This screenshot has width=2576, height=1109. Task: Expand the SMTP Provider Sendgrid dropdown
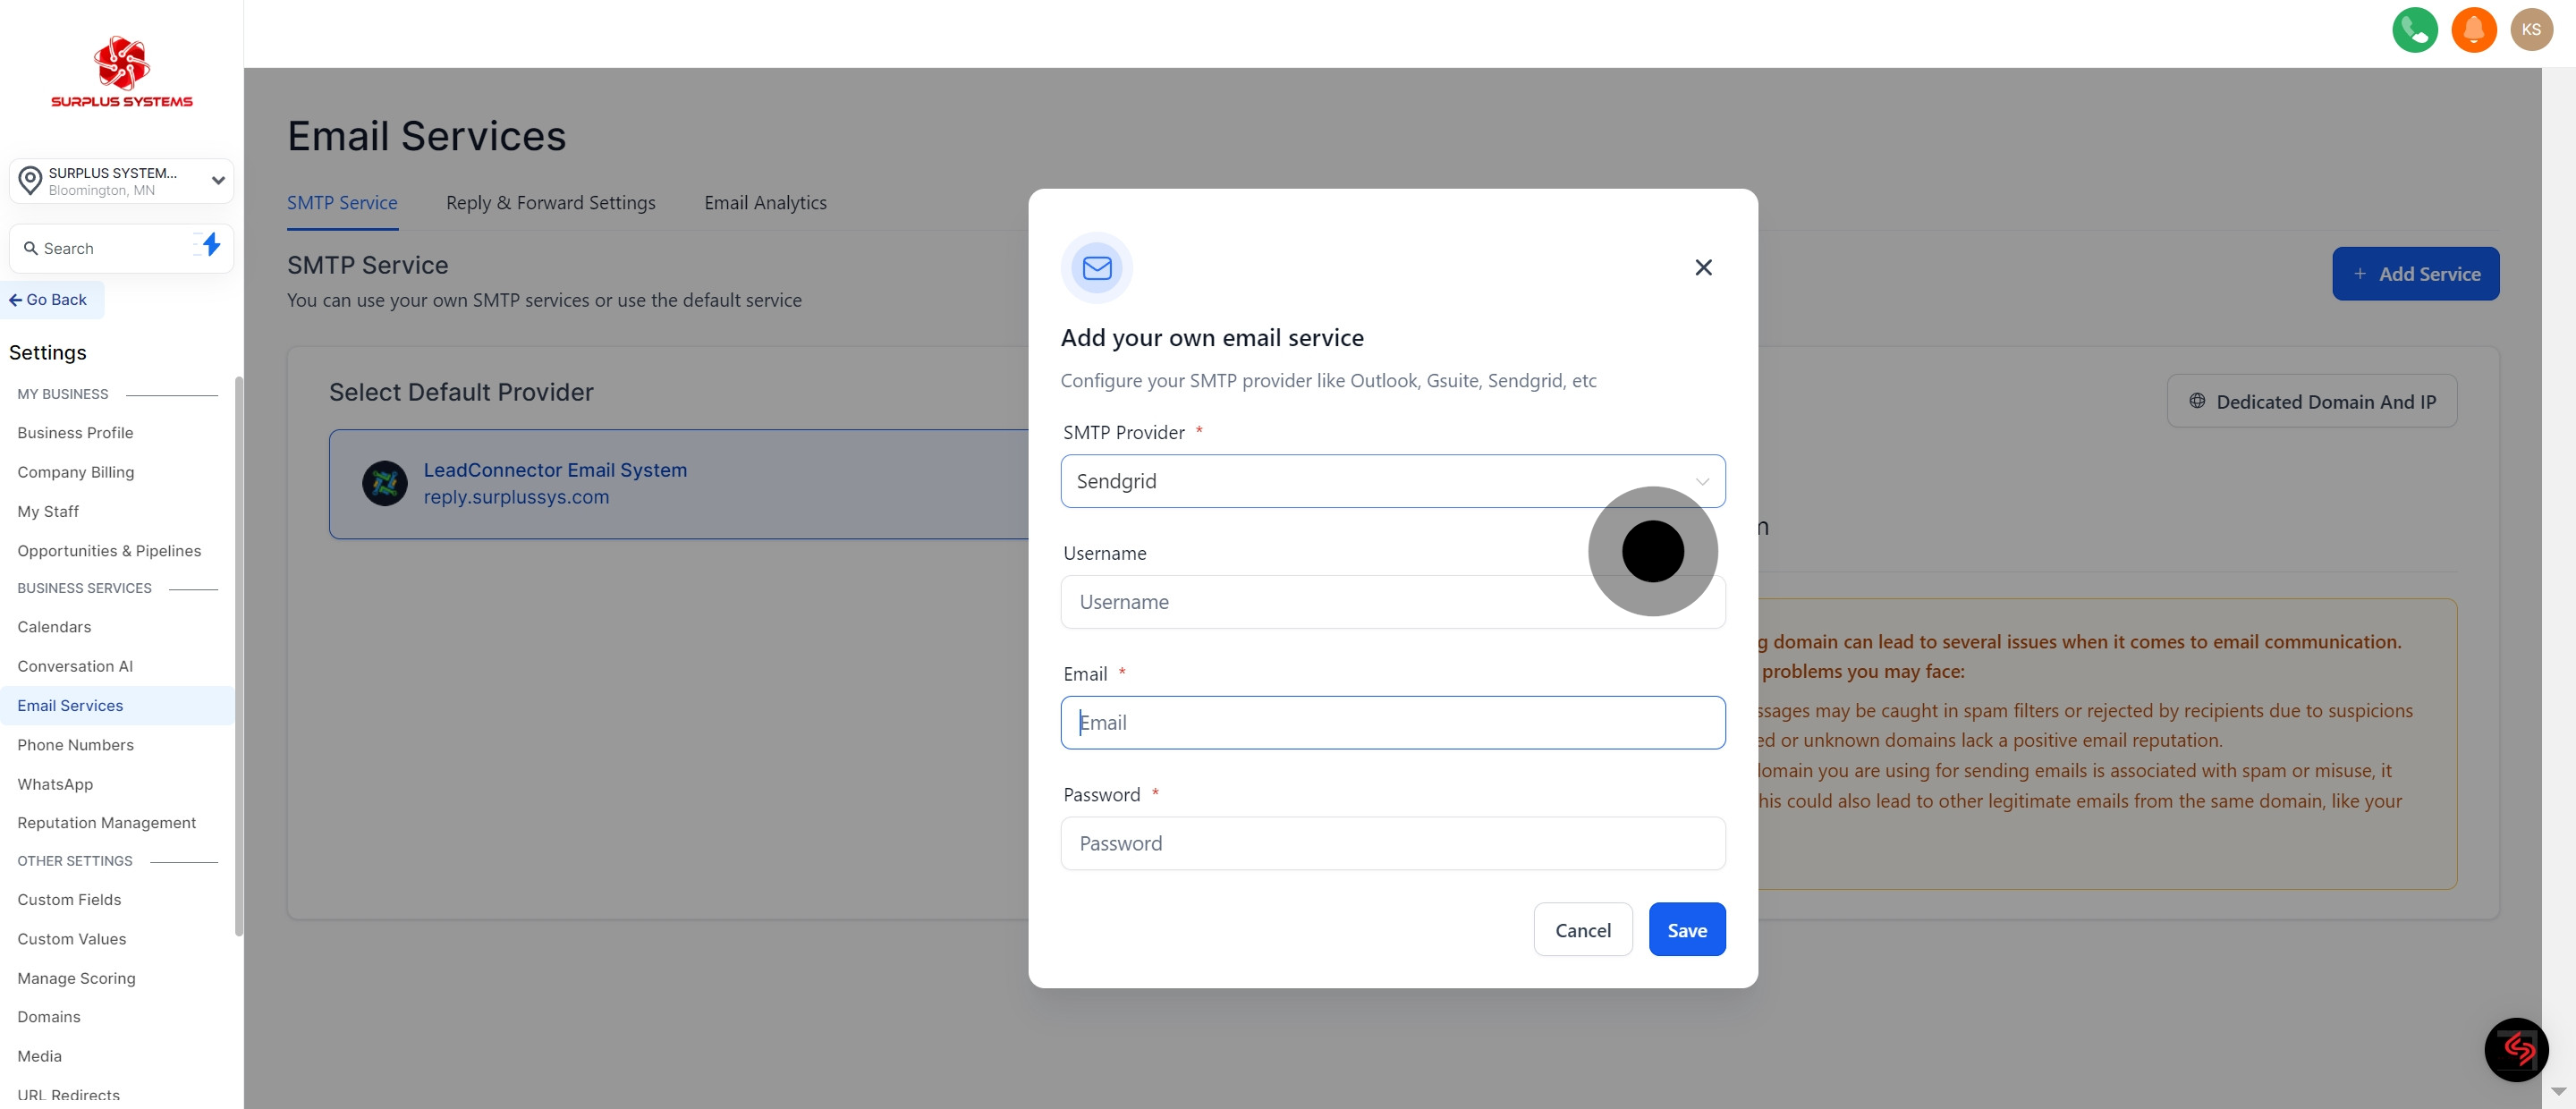pos(1392,481)
